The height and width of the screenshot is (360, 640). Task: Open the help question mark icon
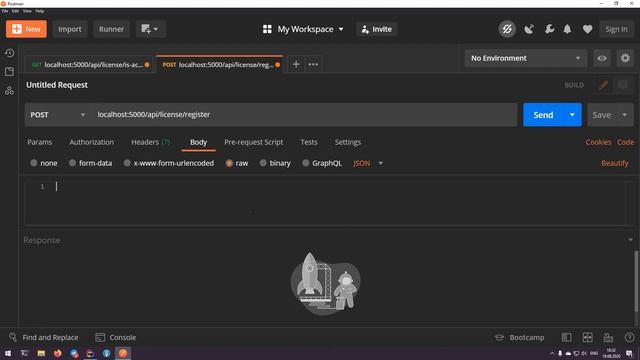click(629, 337)
